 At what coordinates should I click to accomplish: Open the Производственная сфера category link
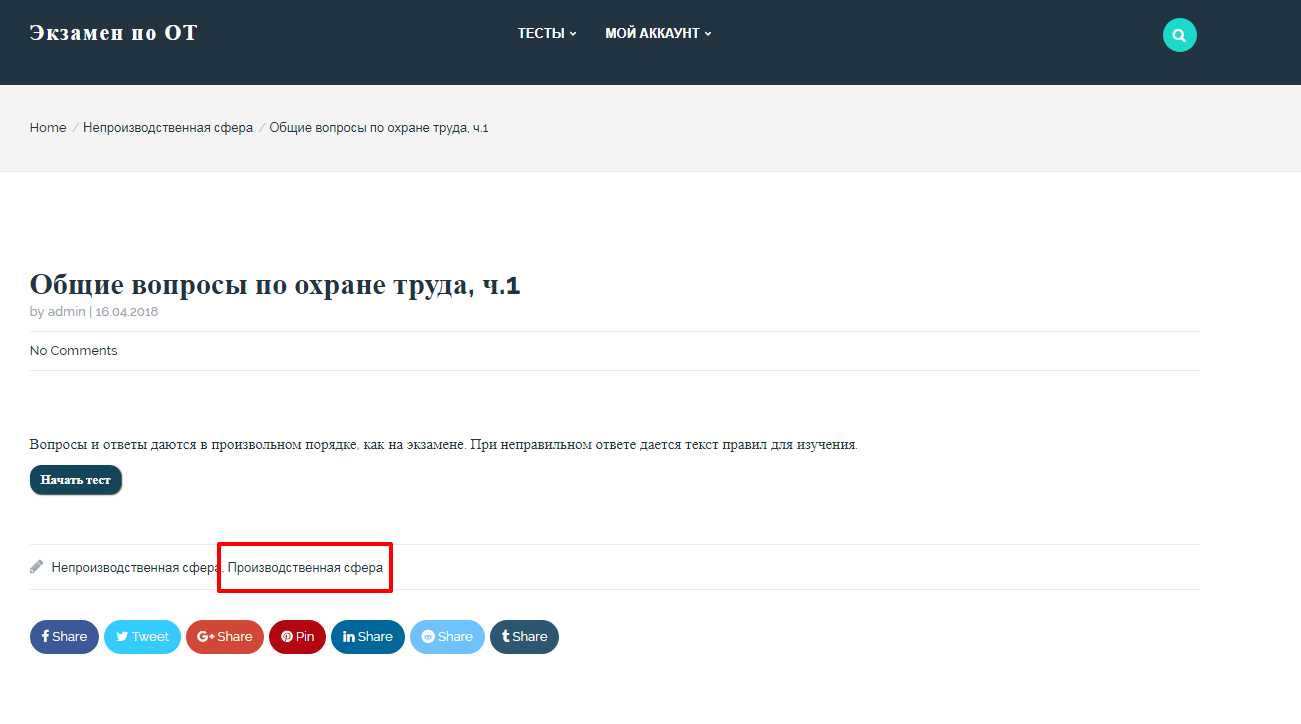pos(305,567)
